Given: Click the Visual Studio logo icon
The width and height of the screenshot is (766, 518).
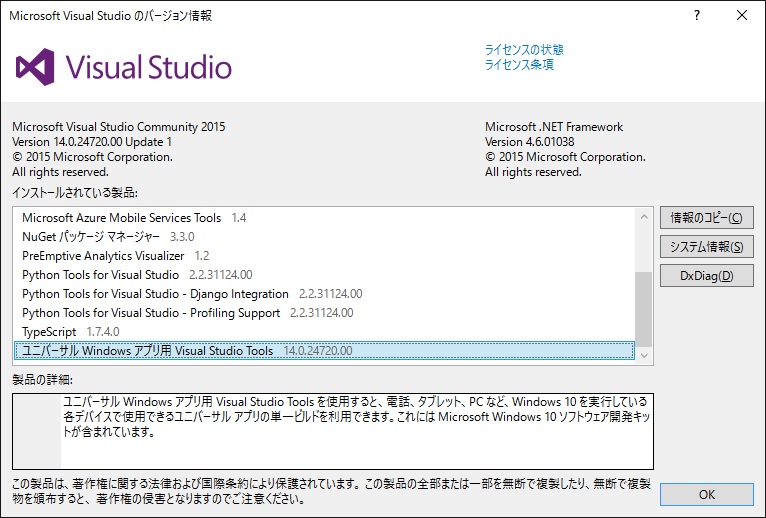Looking at the screenshot, I should [x=36, y=67].
